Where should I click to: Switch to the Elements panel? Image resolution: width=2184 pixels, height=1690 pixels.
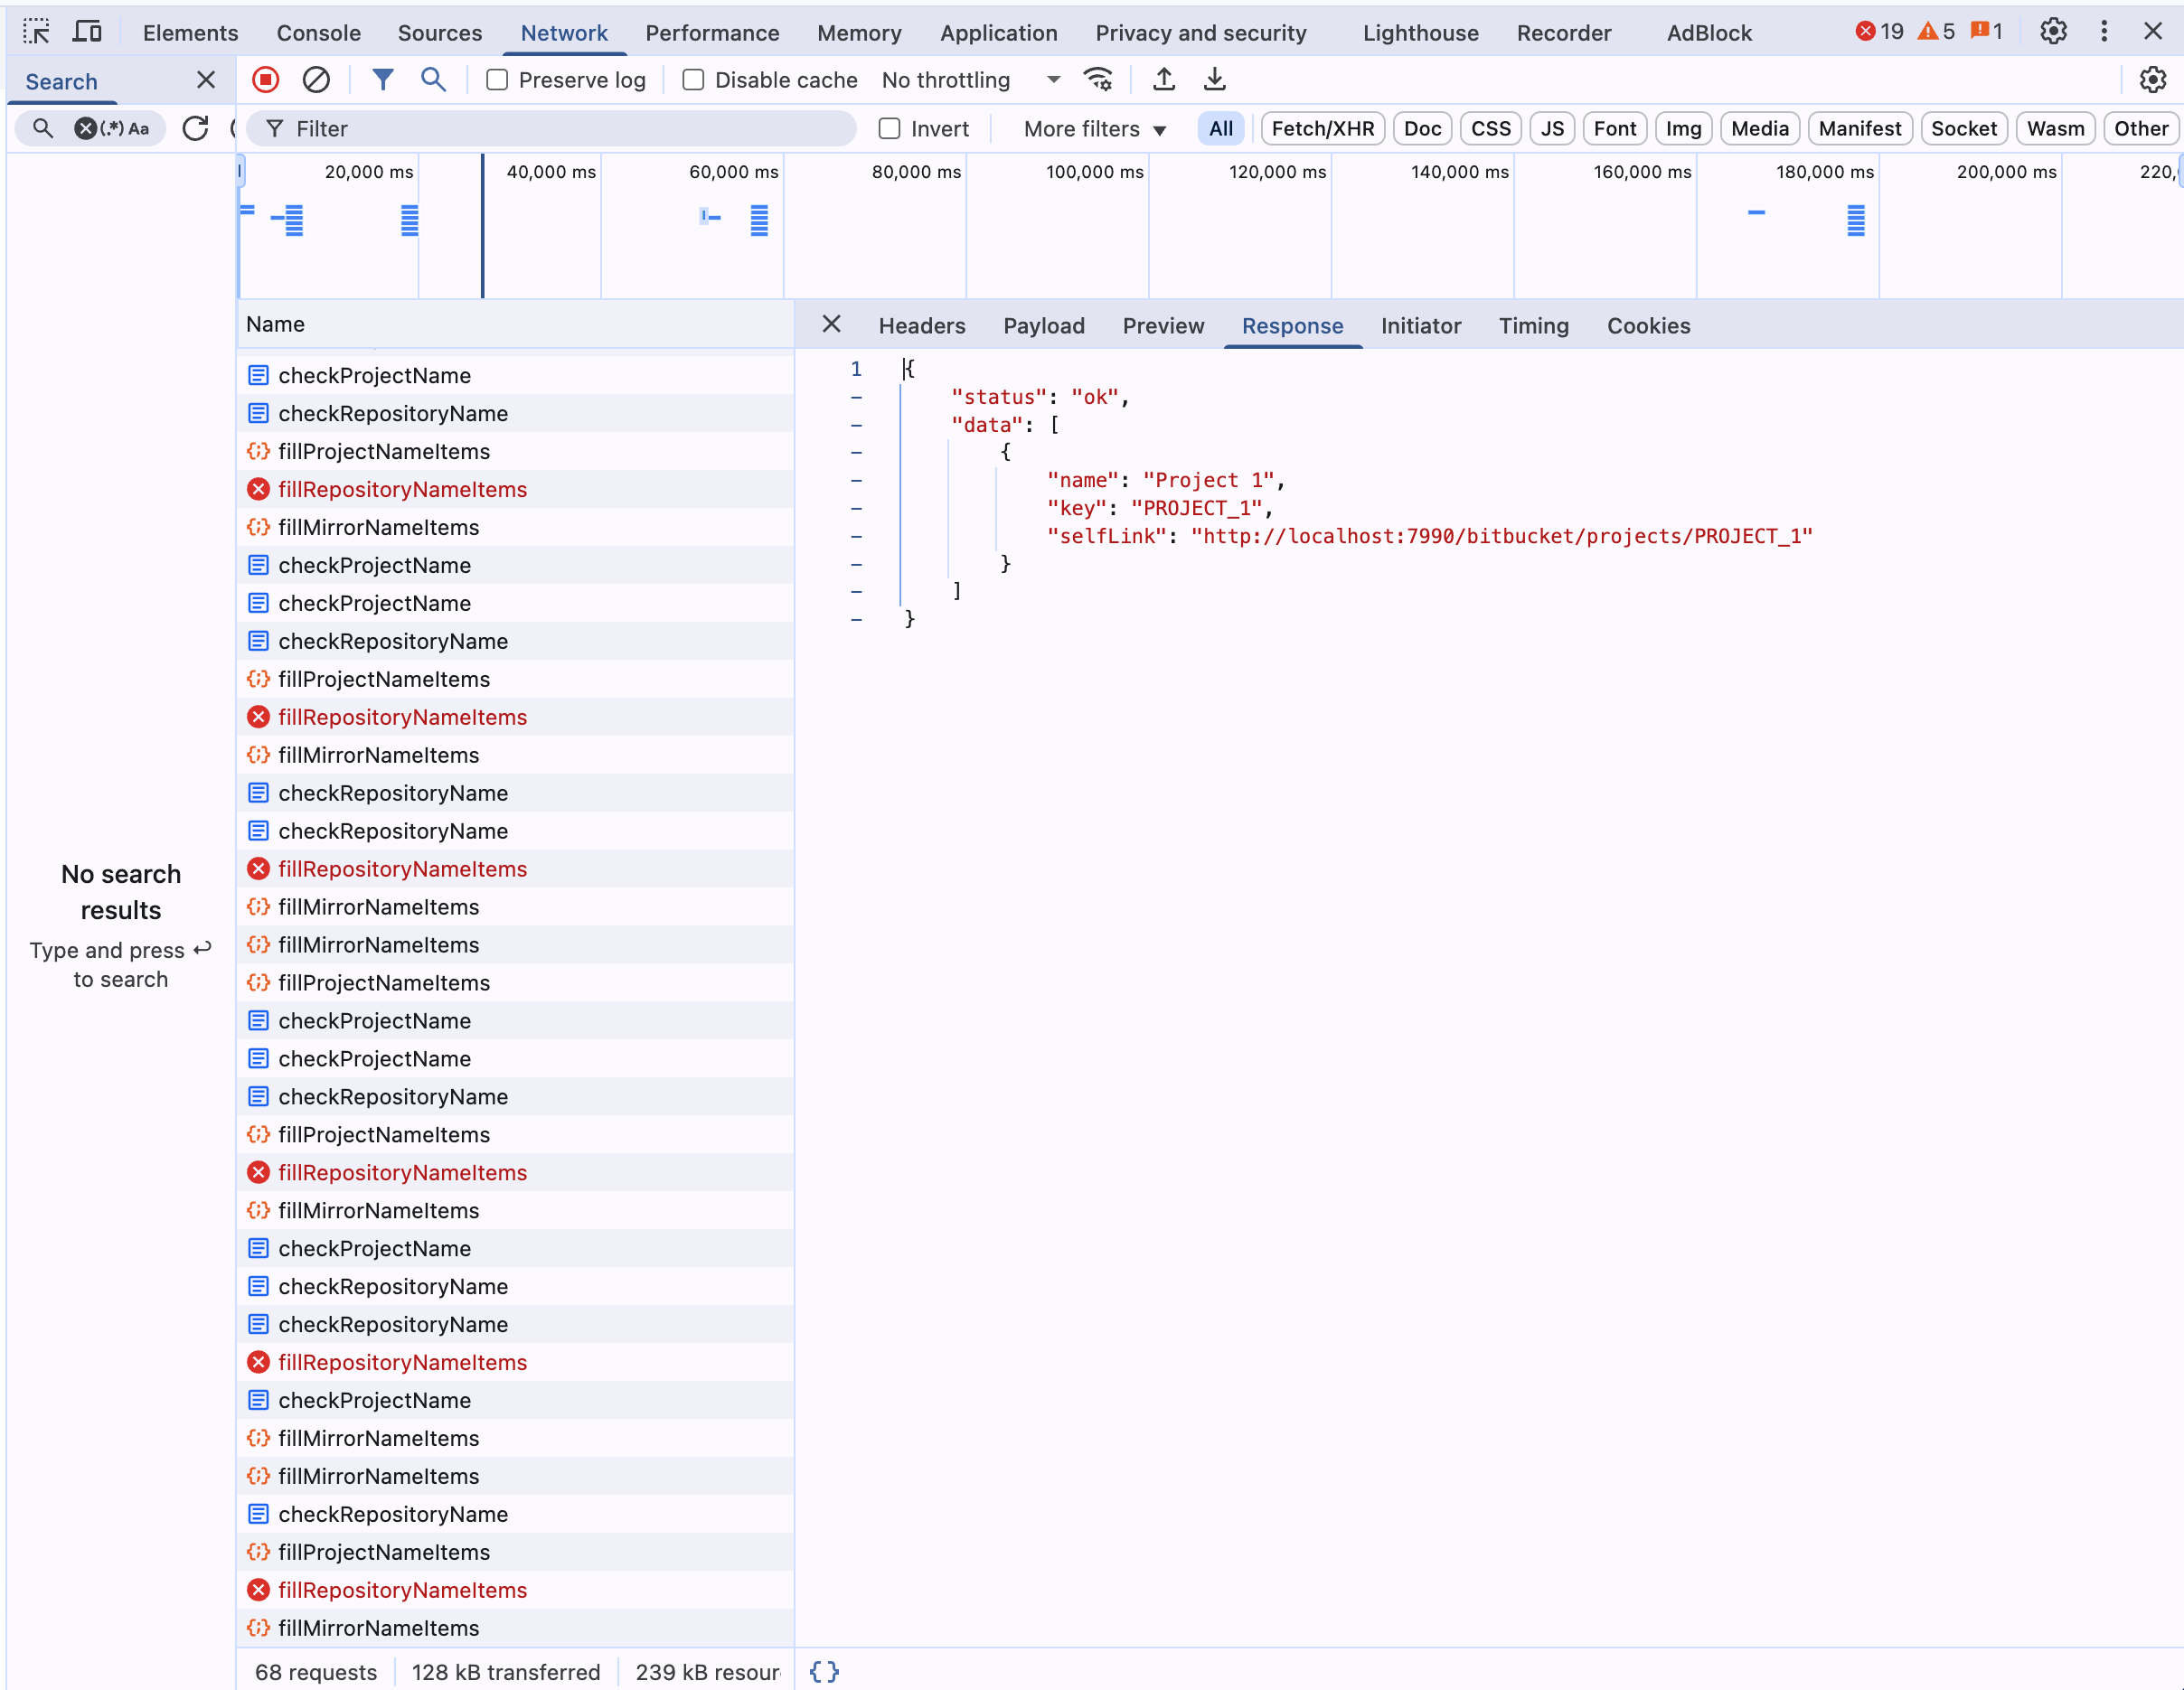[x=190, y=32]
